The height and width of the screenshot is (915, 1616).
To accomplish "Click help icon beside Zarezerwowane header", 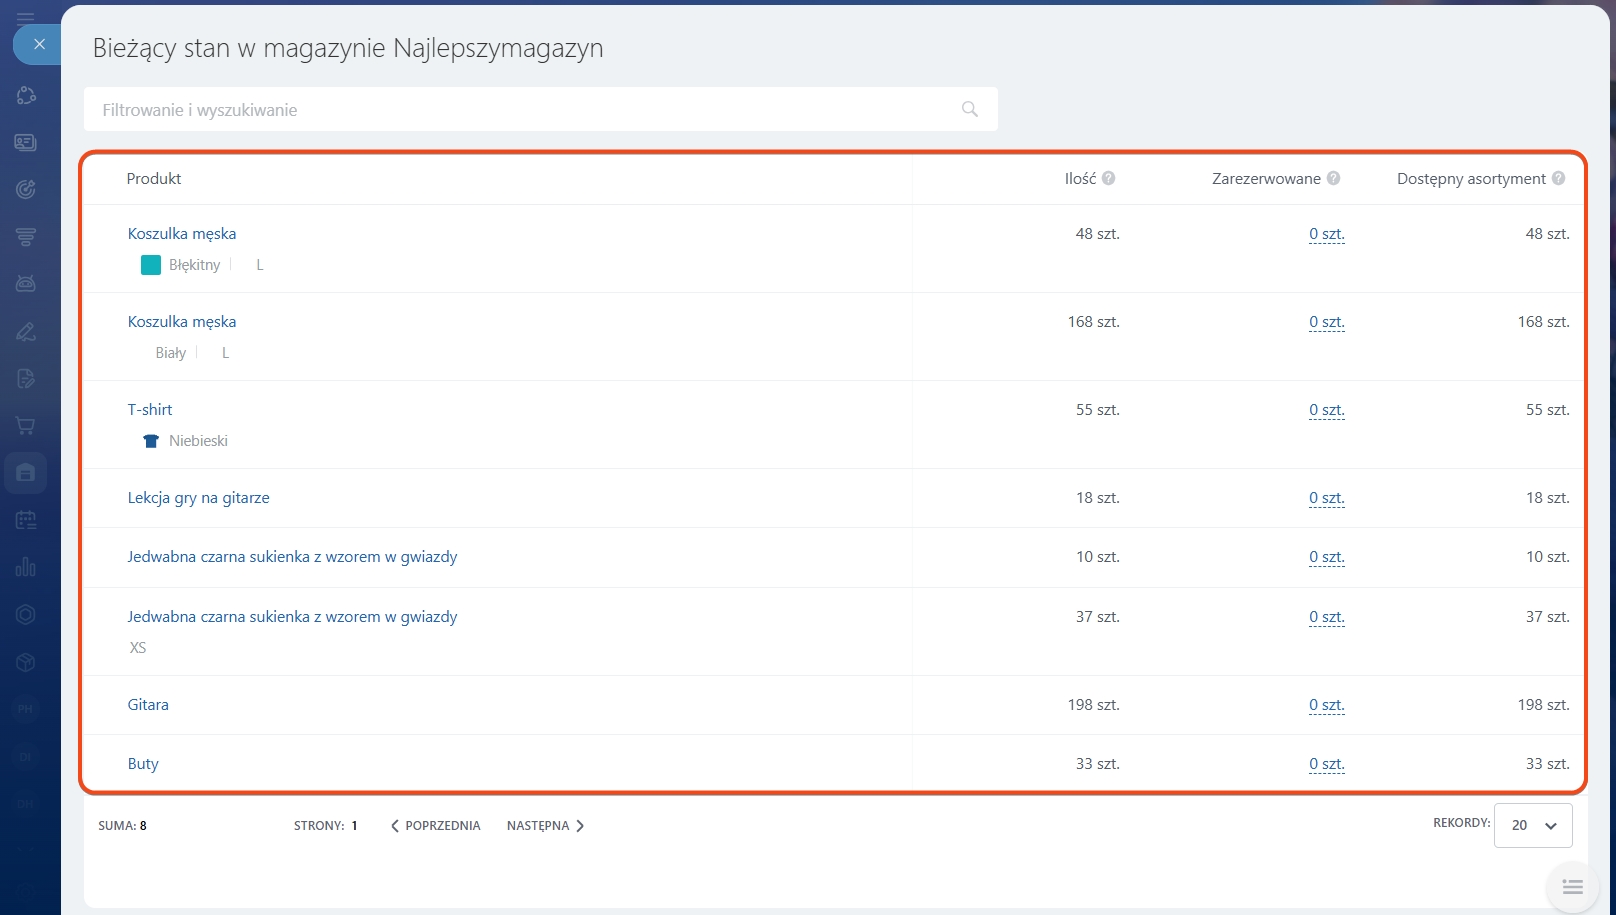I will [1333, 178].
